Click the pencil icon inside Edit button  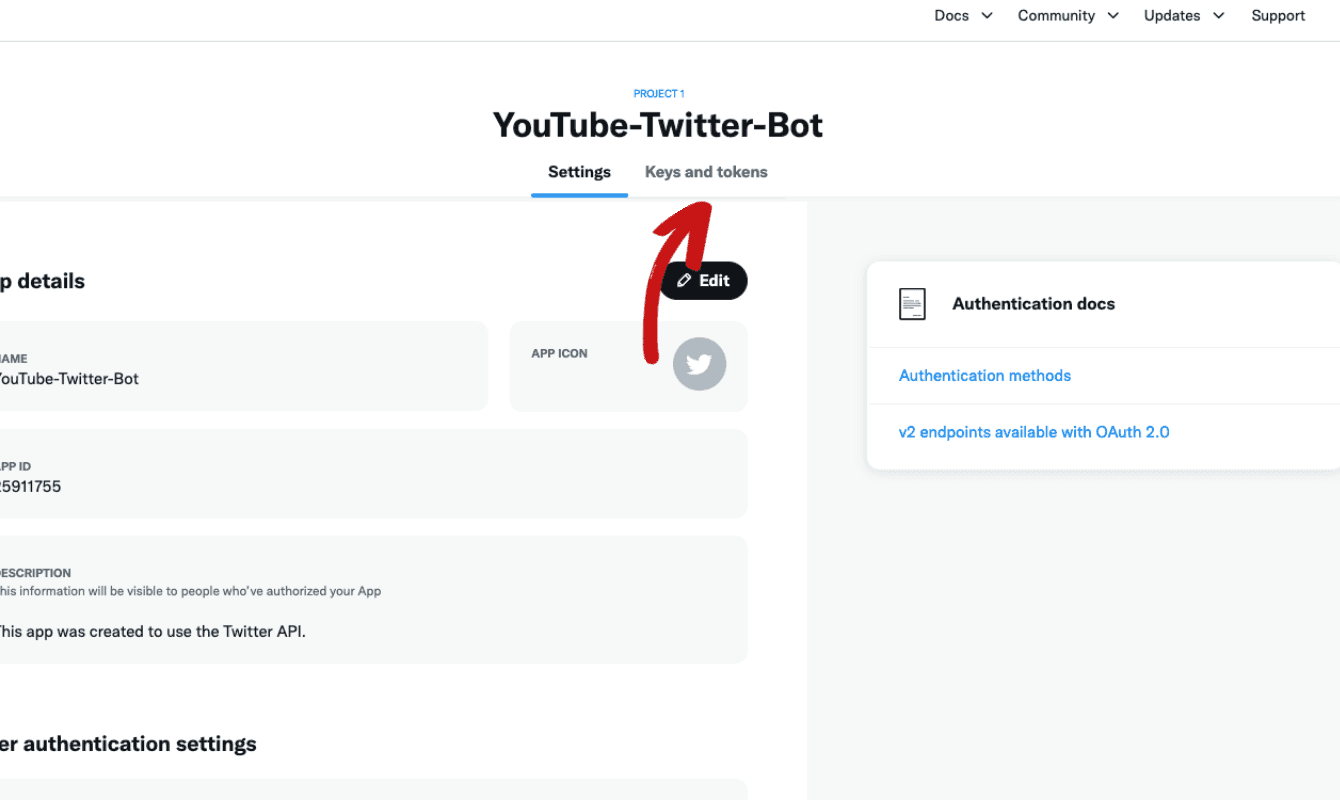pos(684,281)
